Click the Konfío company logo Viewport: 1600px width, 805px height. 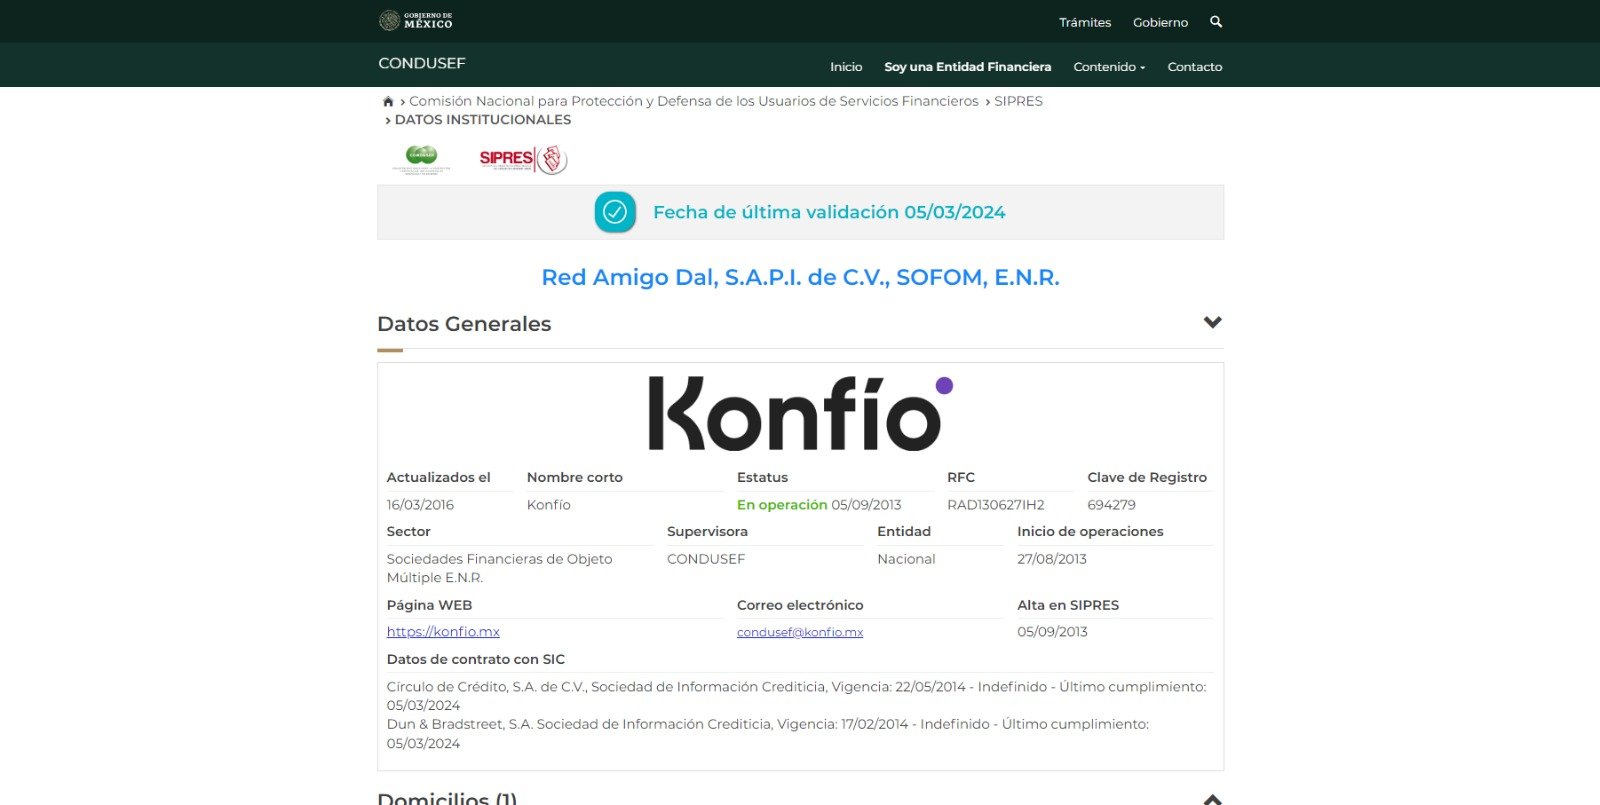tap(800, 413)
